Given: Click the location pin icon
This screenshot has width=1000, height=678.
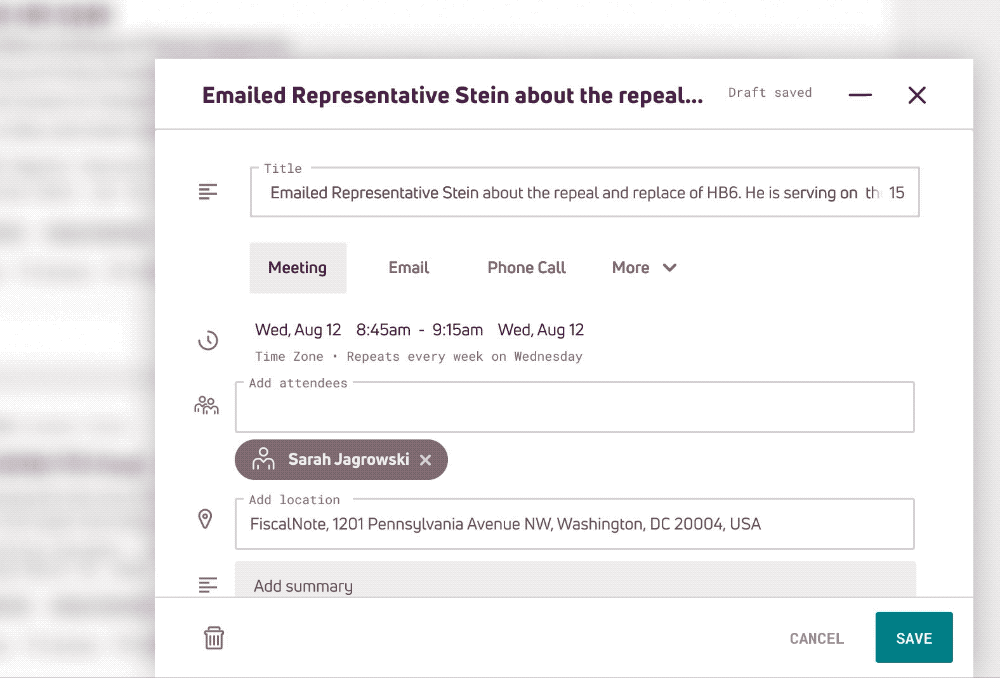Looking at the screenshot, I should pos(206,519).
